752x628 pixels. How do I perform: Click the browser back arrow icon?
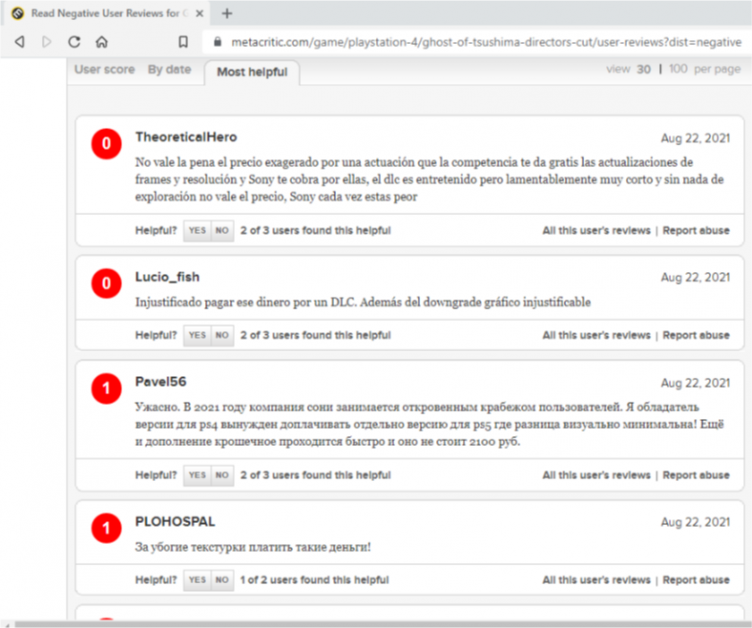tap(19, 42)
